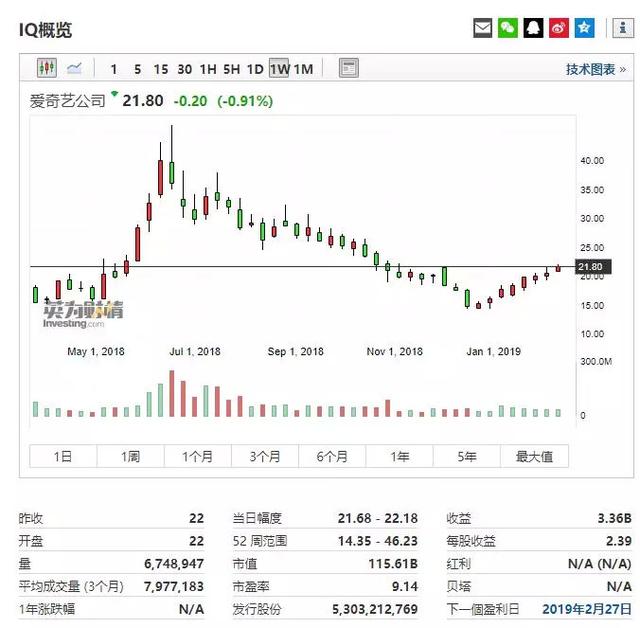The width and height of the screenshot is (640, 628).
Task: Toggle the news overlay icon in toolbar
Action: tap(349, 68)
